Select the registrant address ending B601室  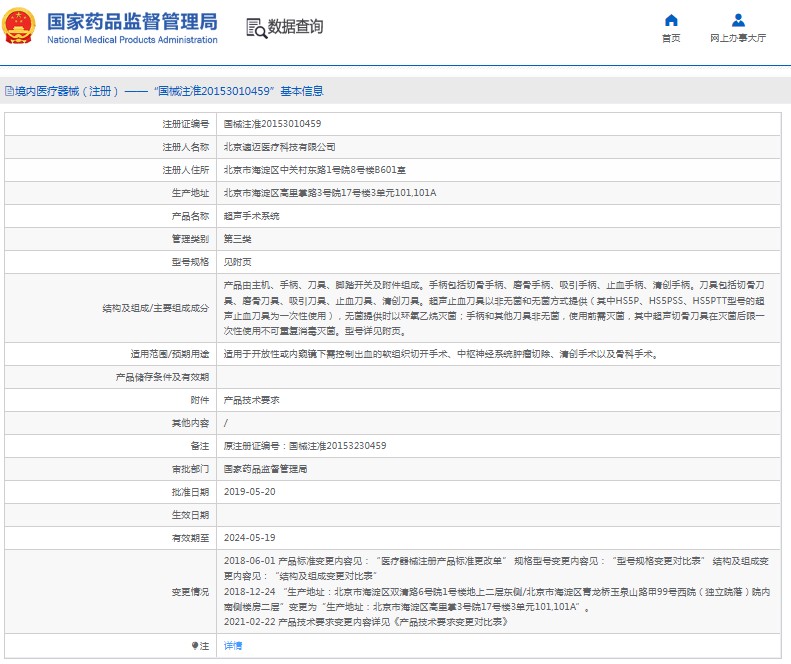coord(314,170)
